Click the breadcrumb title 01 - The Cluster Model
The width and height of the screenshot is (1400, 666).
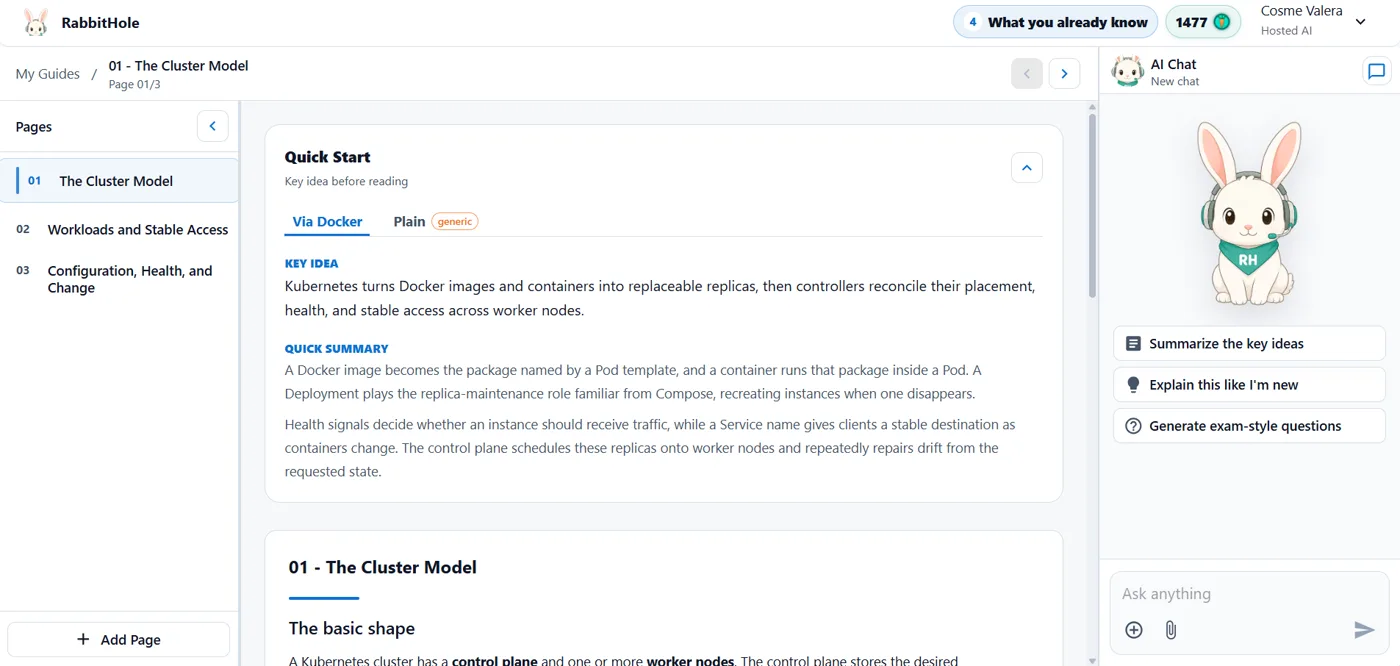(178, 66)
